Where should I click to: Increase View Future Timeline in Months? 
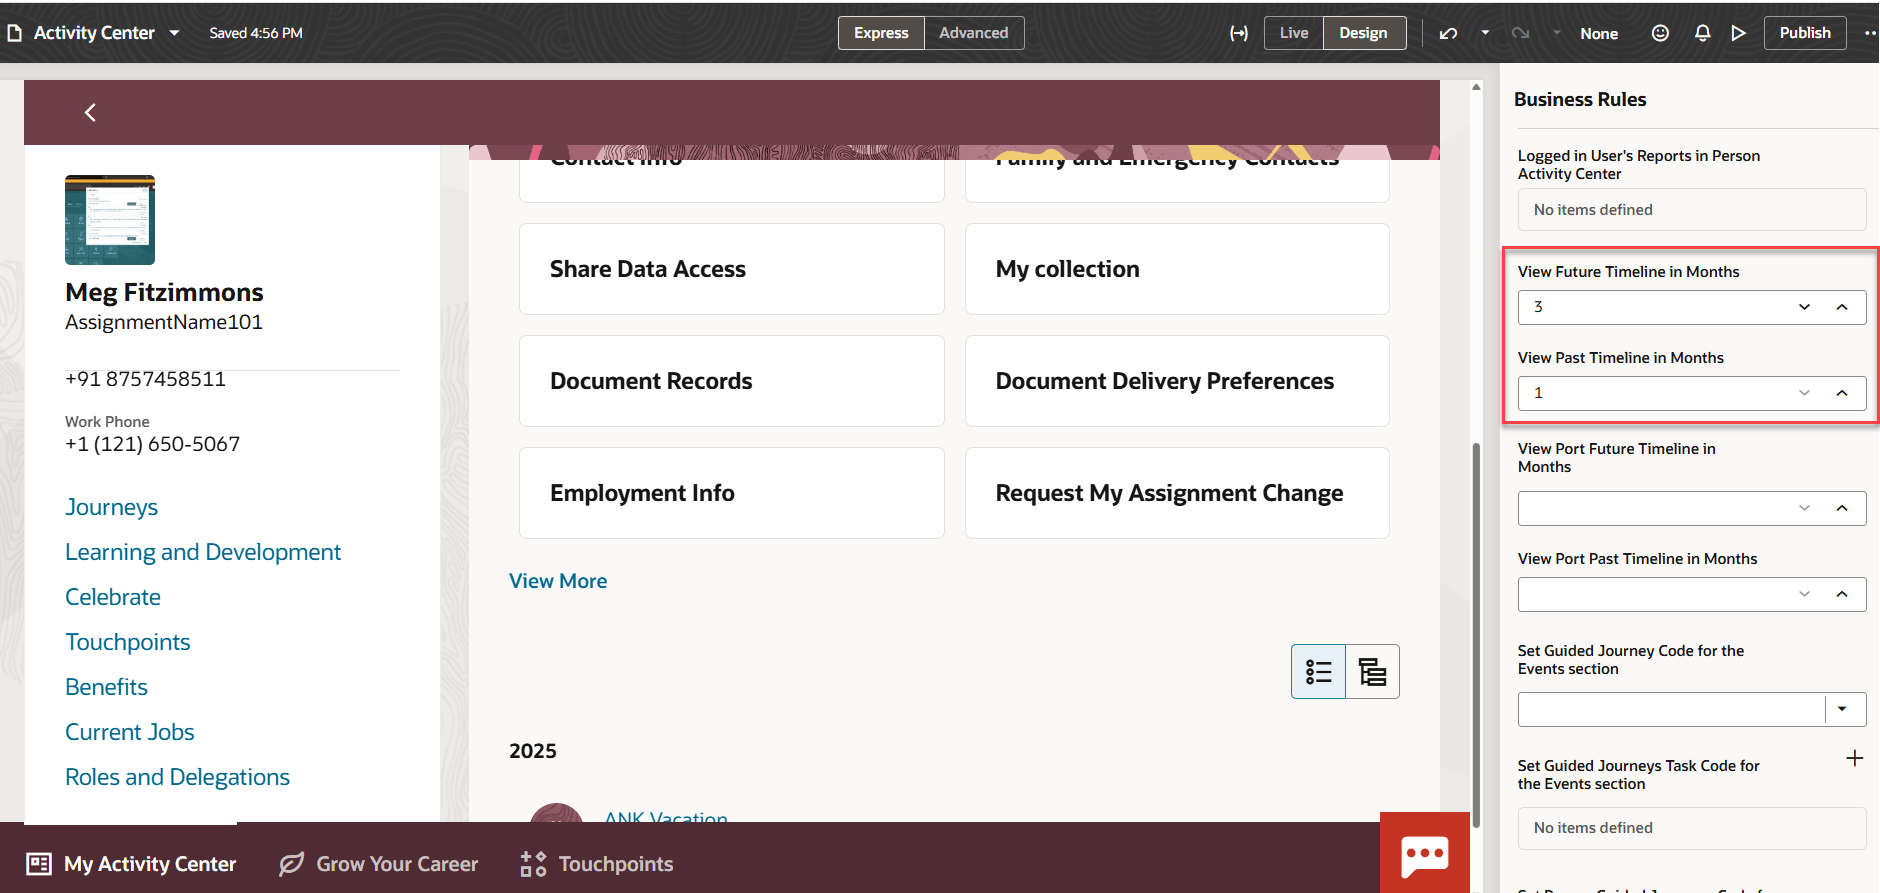1842,307
